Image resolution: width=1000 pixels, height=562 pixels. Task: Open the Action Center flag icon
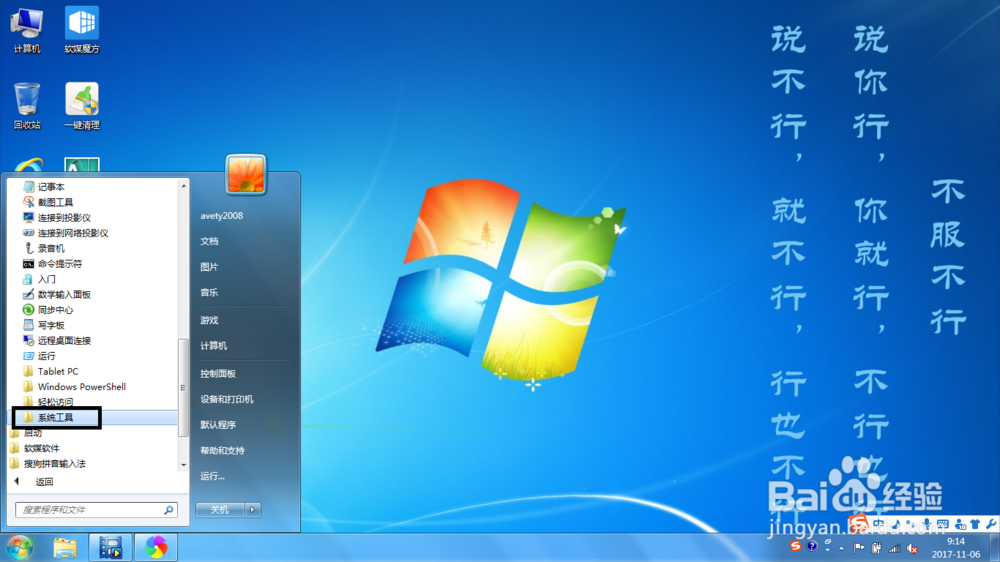pos(859,548)
